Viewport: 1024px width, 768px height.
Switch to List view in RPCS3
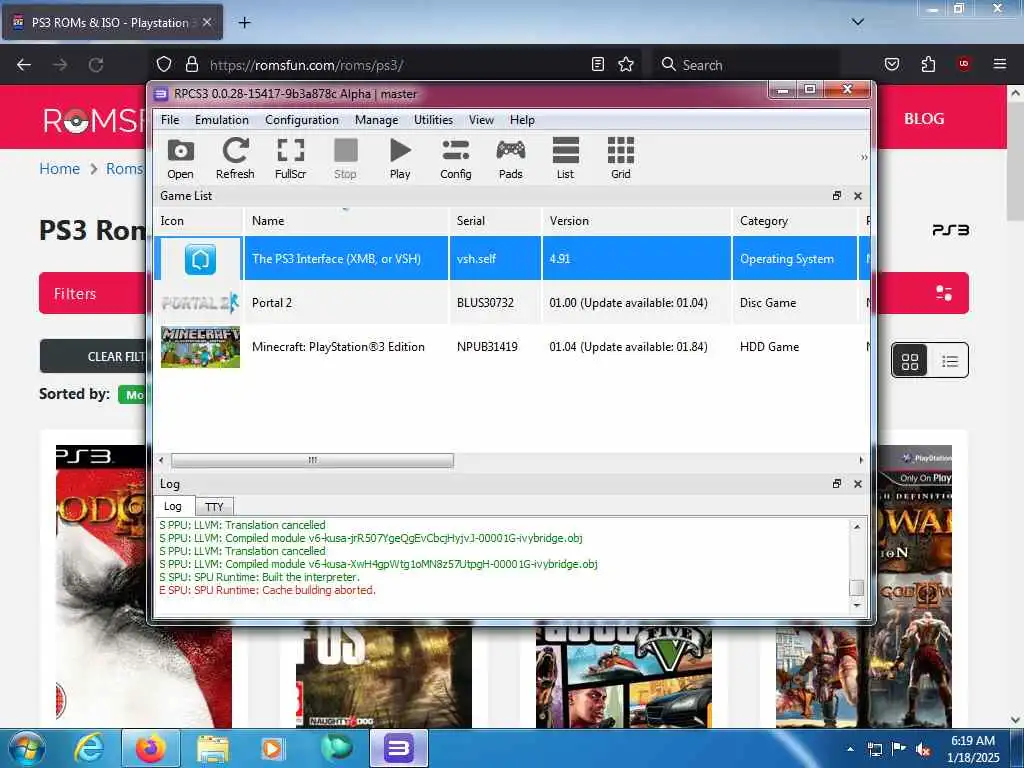point(566,158)
